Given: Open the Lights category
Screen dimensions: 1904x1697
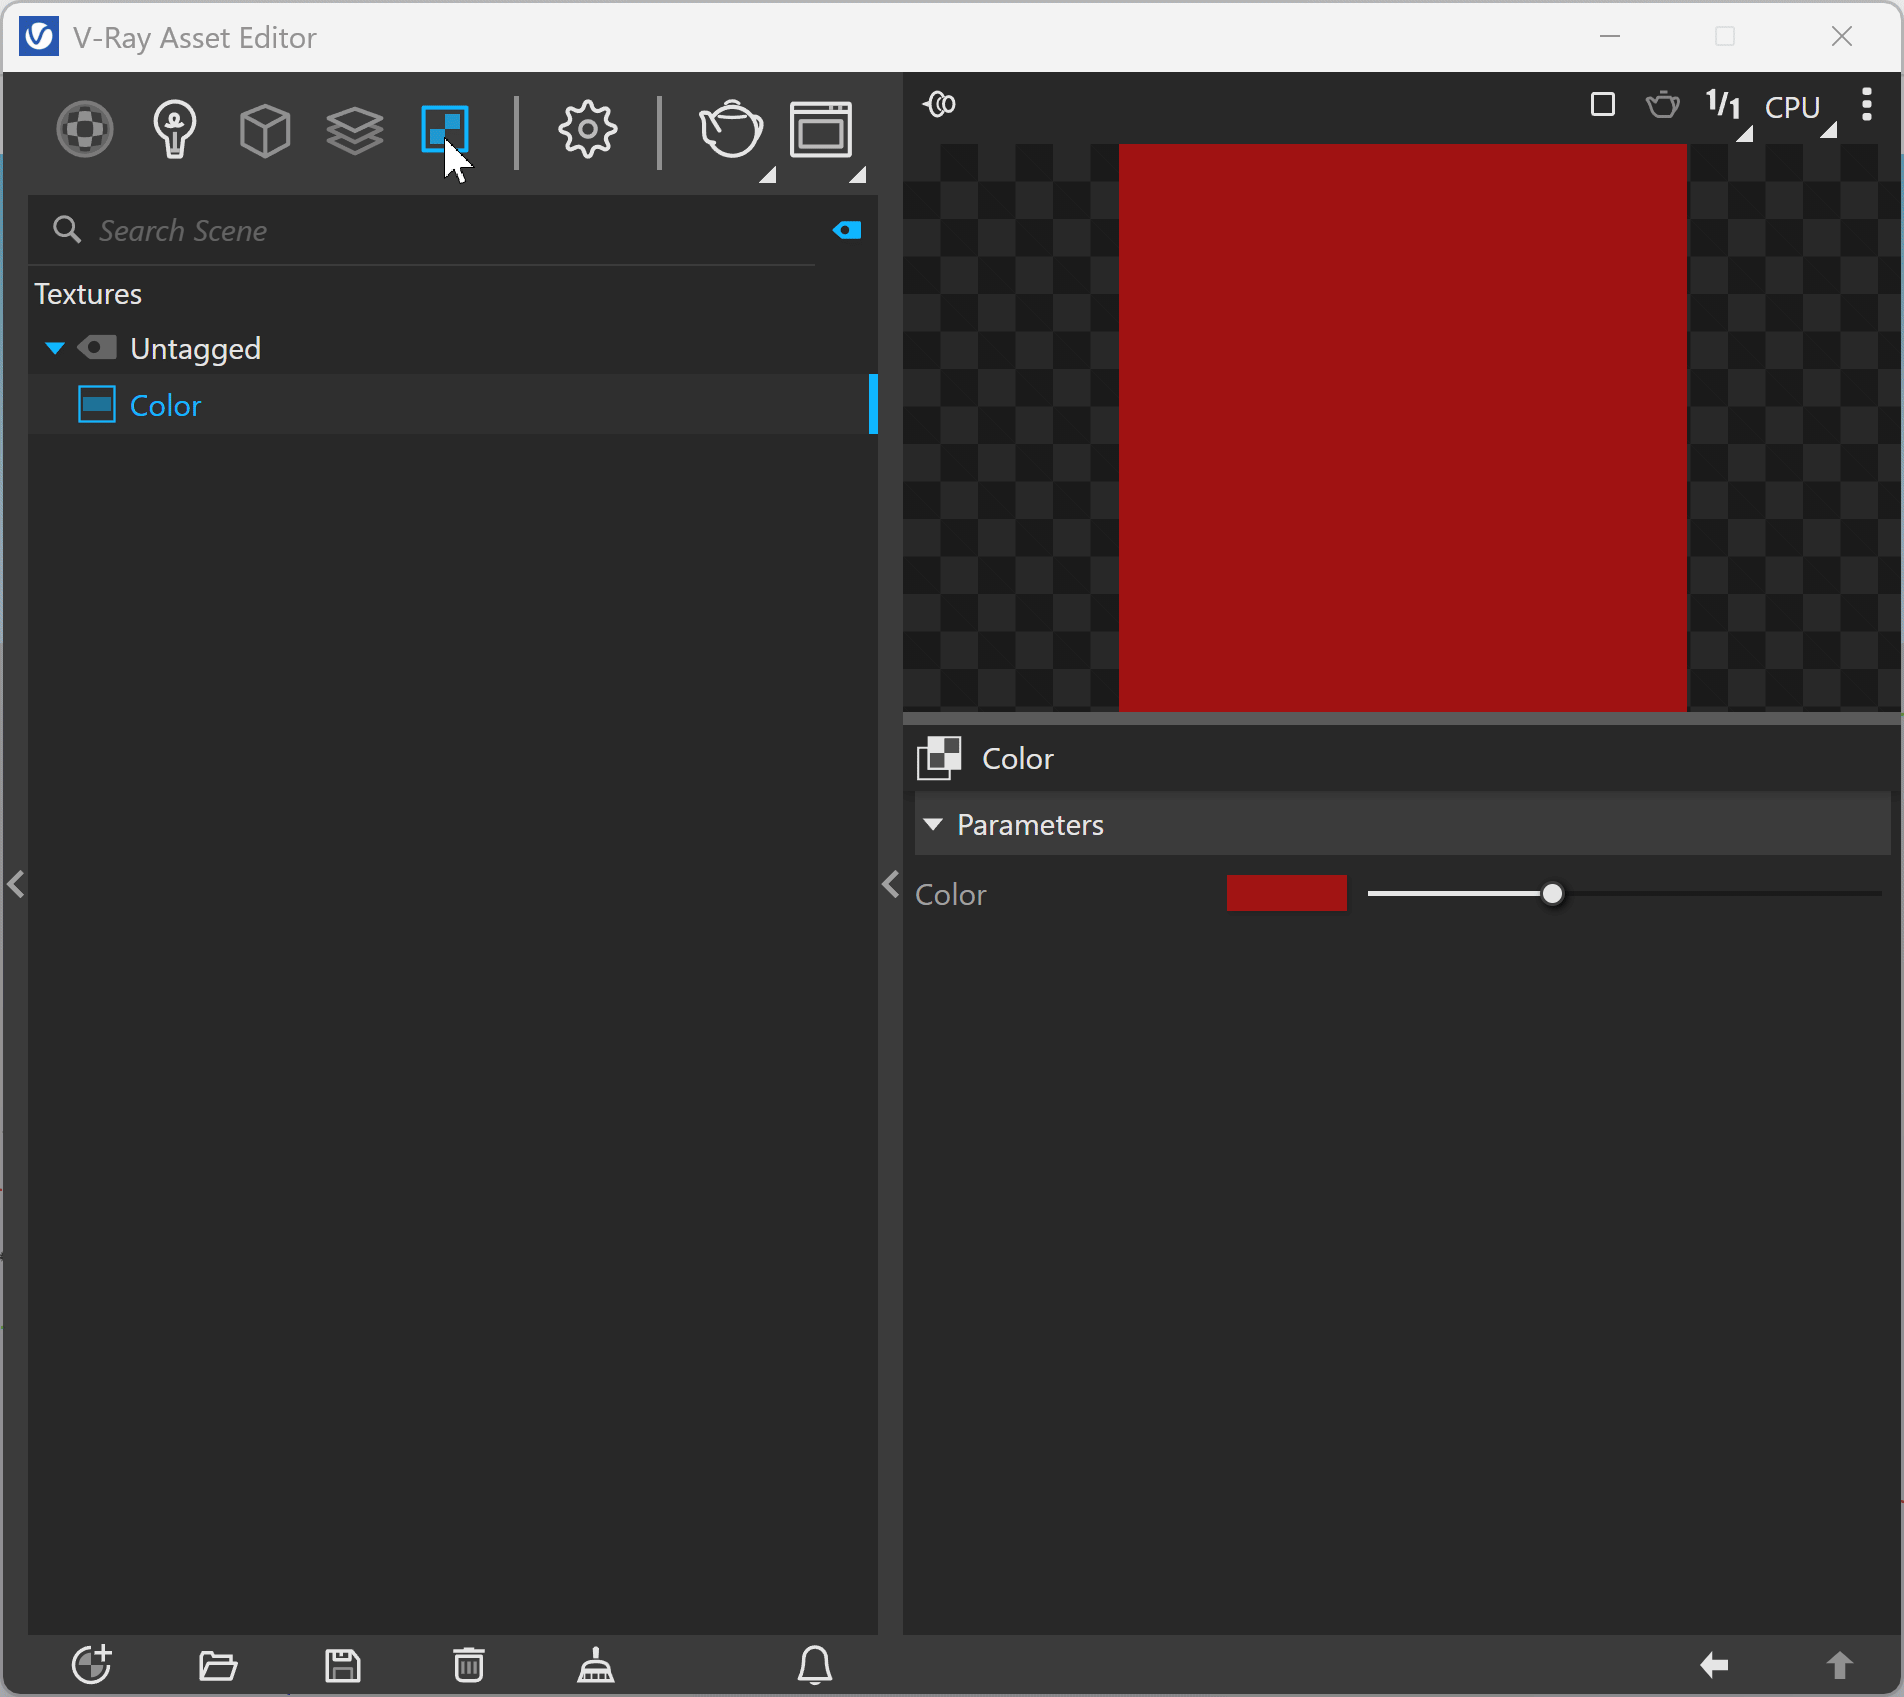Looking at the screenshot, I should 175,130.
